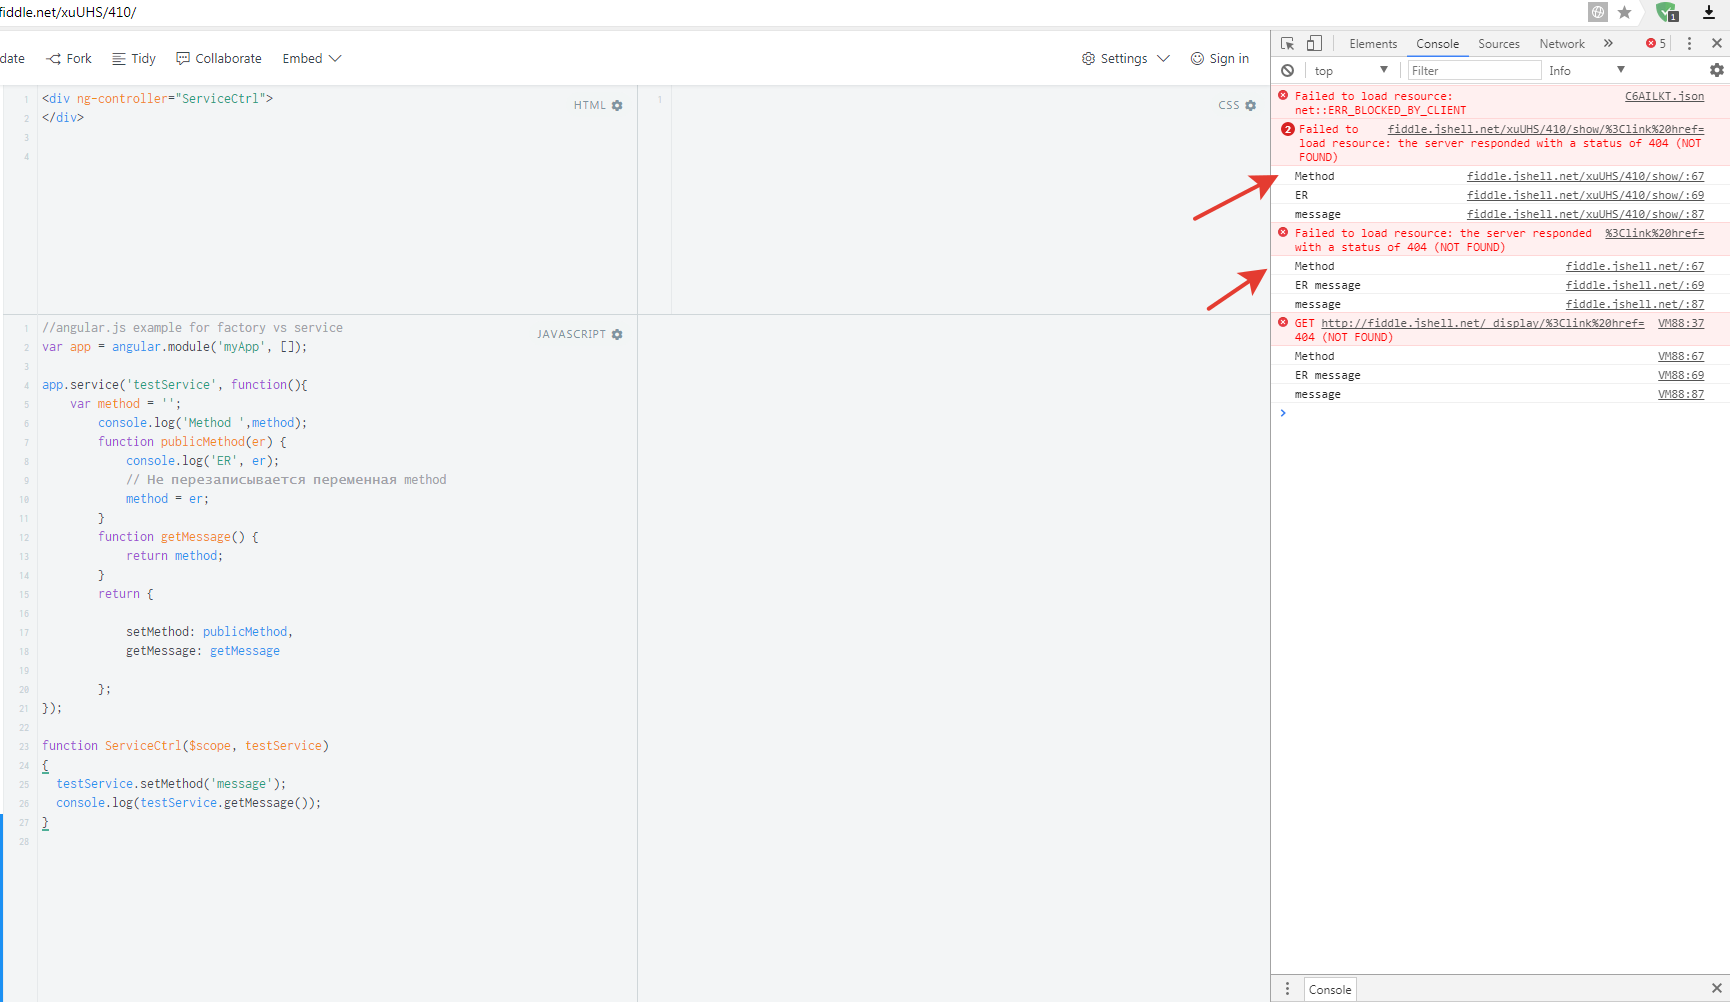Open the GET _display request URL link
The width and height of the screenshot is (1730, 1002).
(1483, 324)
